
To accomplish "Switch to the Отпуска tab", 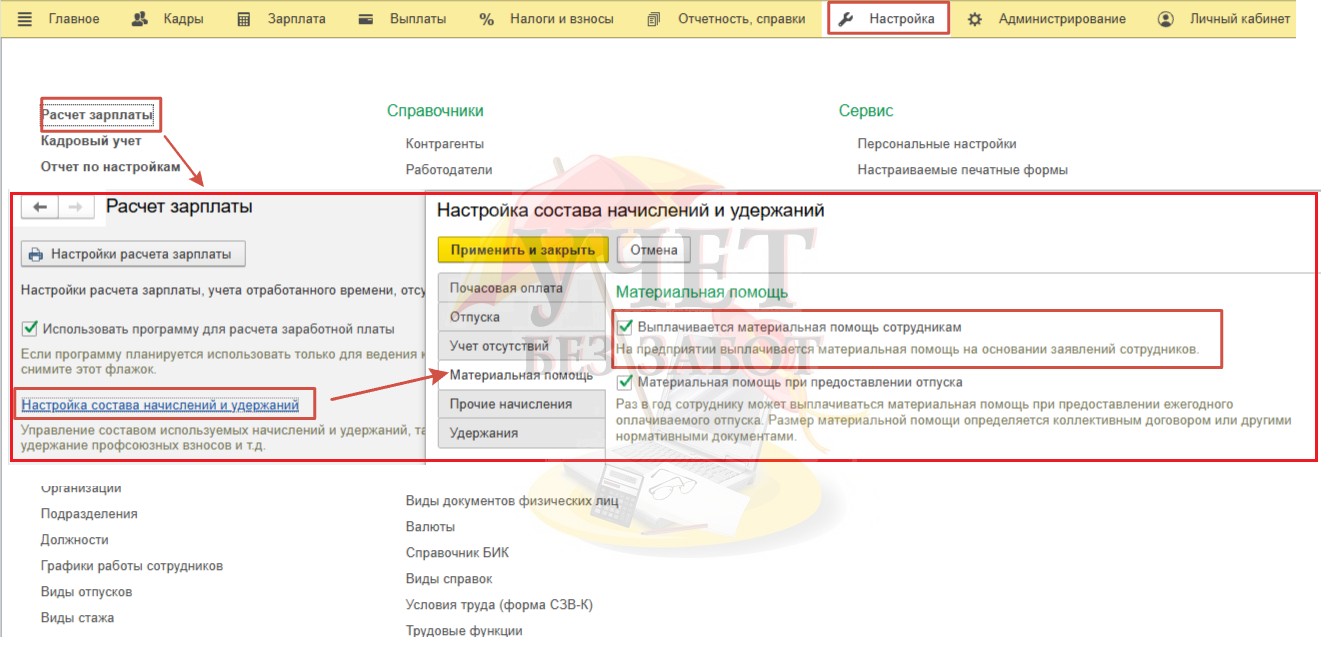I will 521,317.
